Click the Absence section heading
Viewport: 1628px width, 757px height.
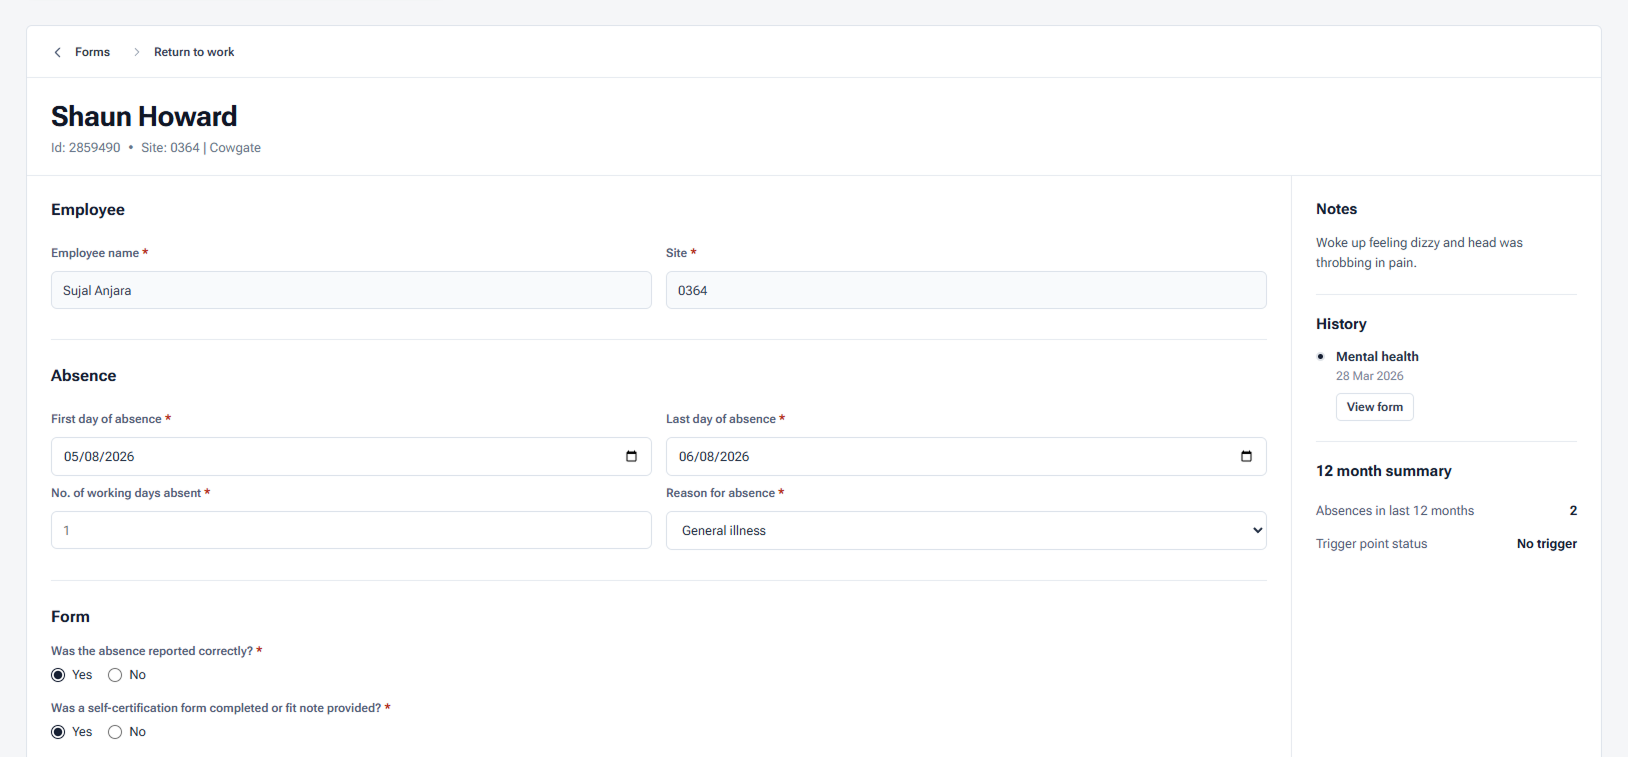[x=84, y=376]
